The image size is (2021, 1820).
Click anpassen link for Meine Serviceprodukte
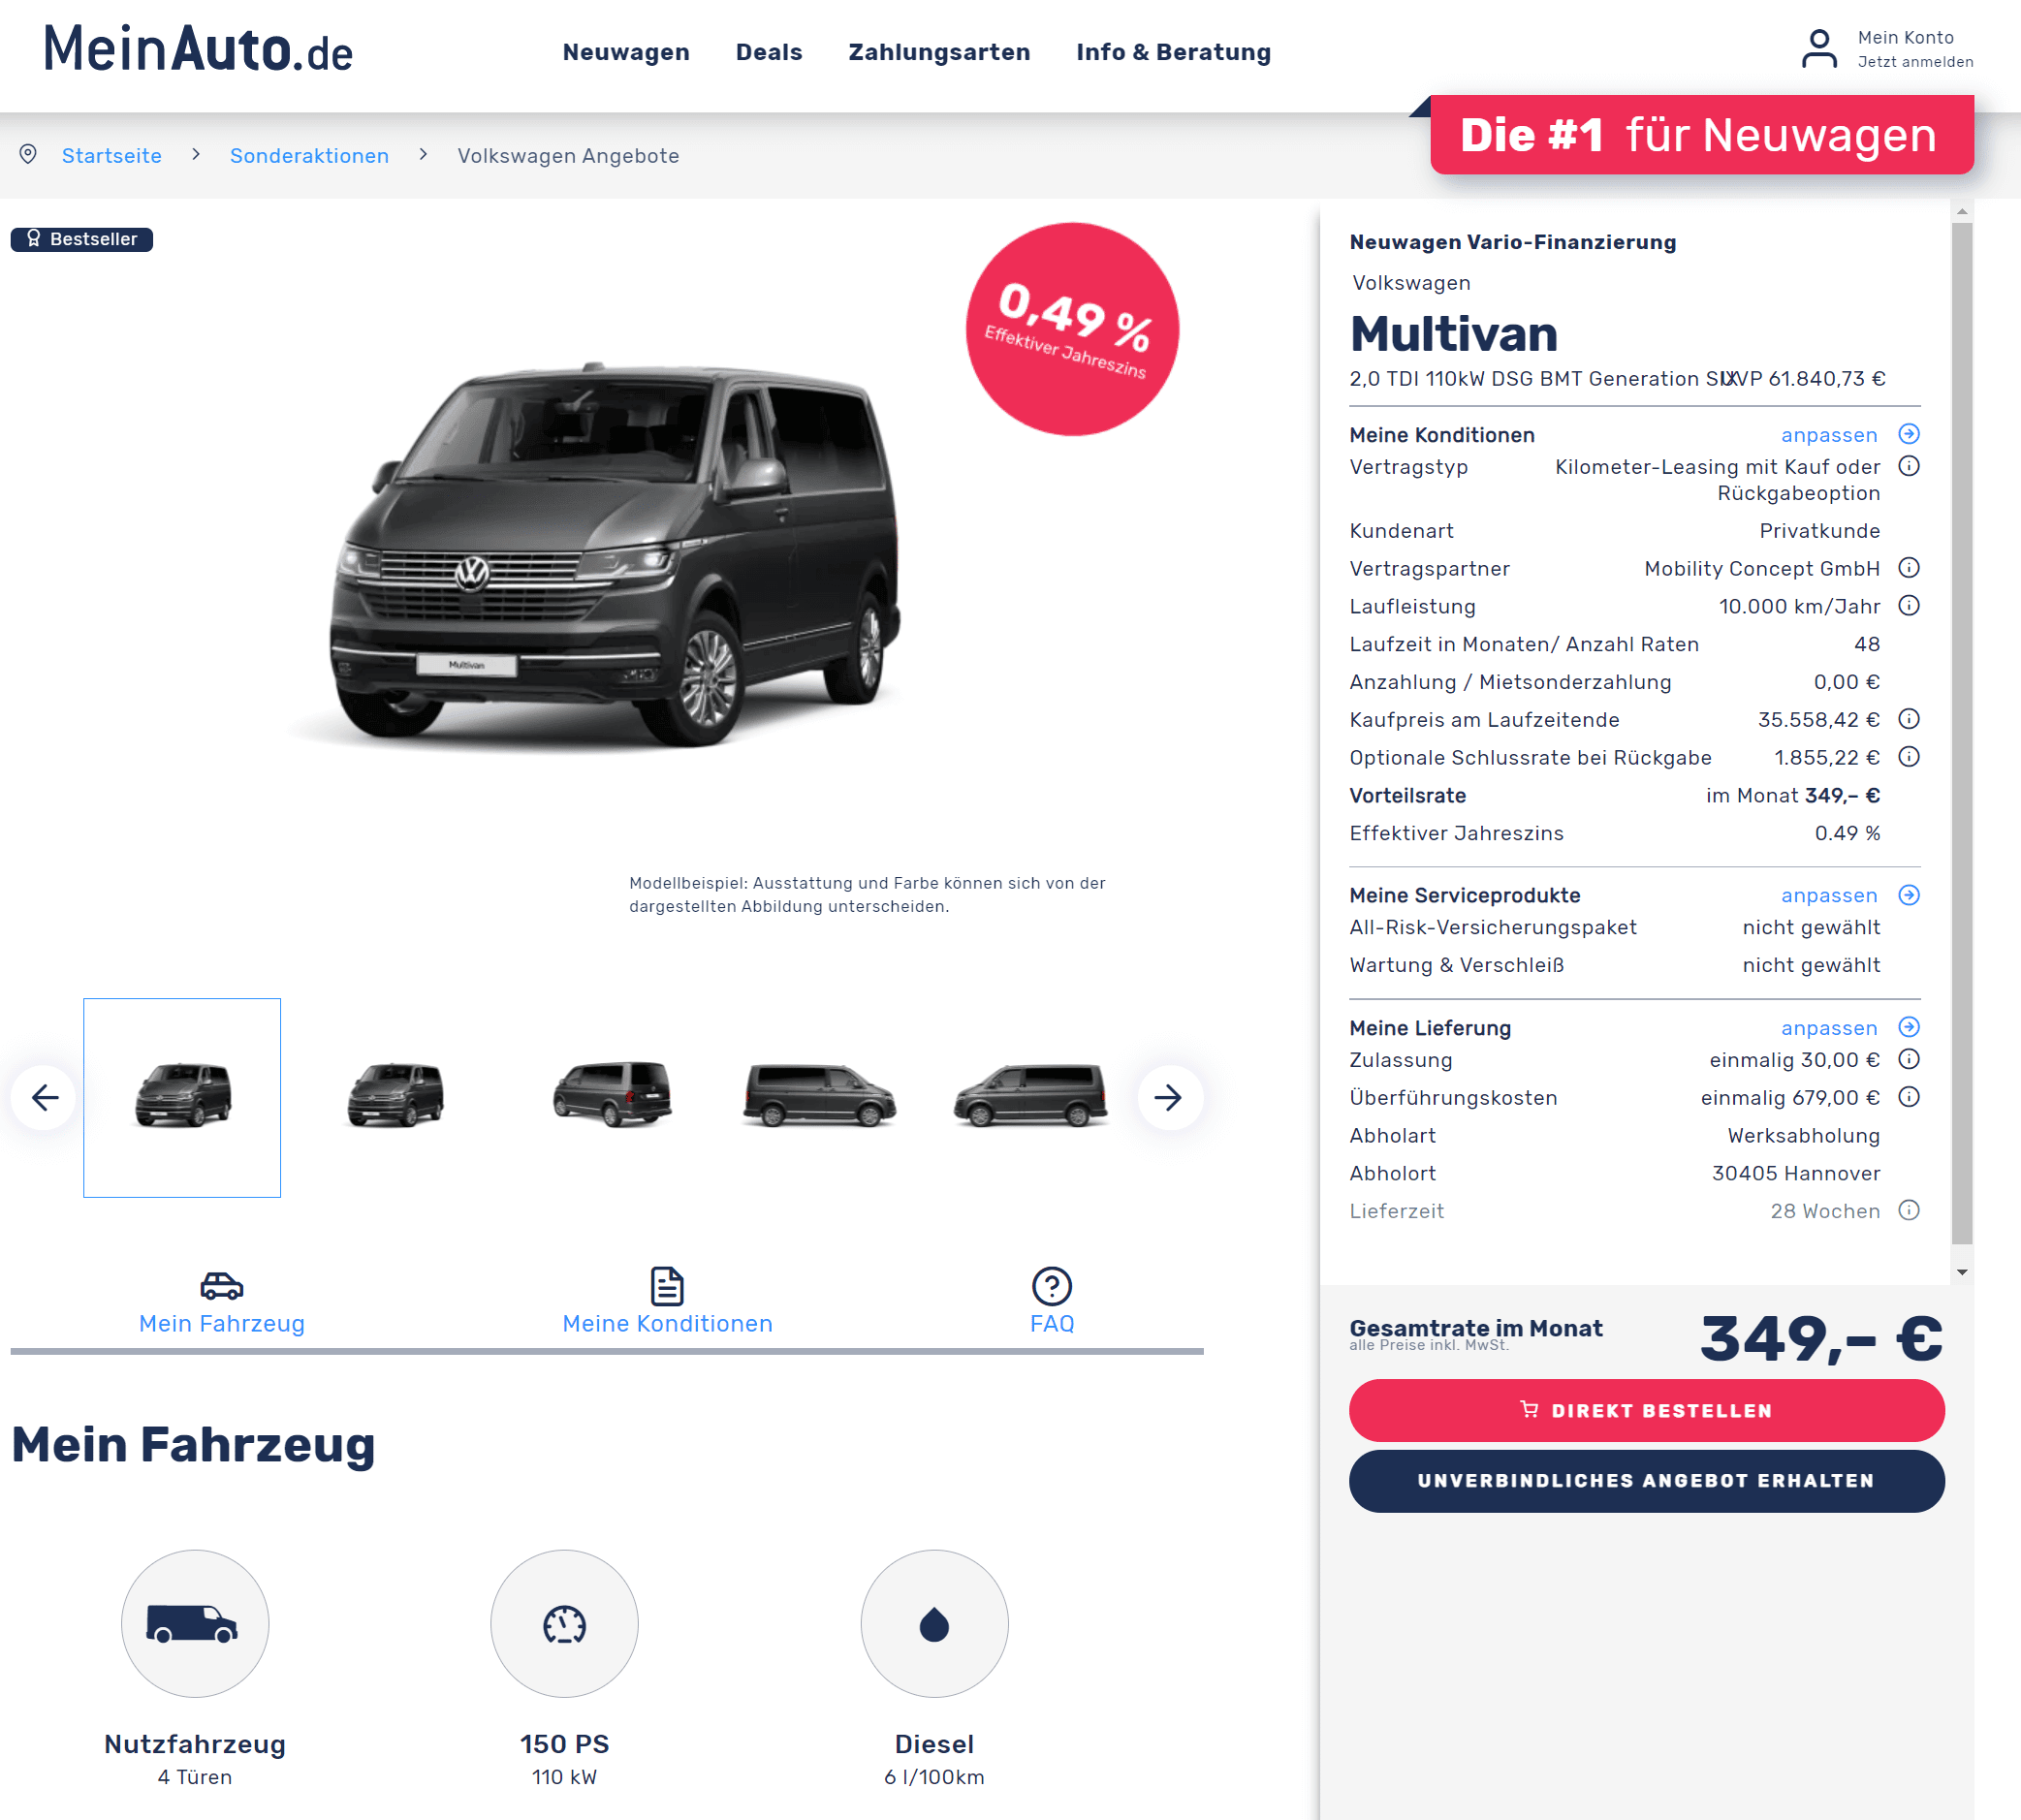(x=1829, y=896)
